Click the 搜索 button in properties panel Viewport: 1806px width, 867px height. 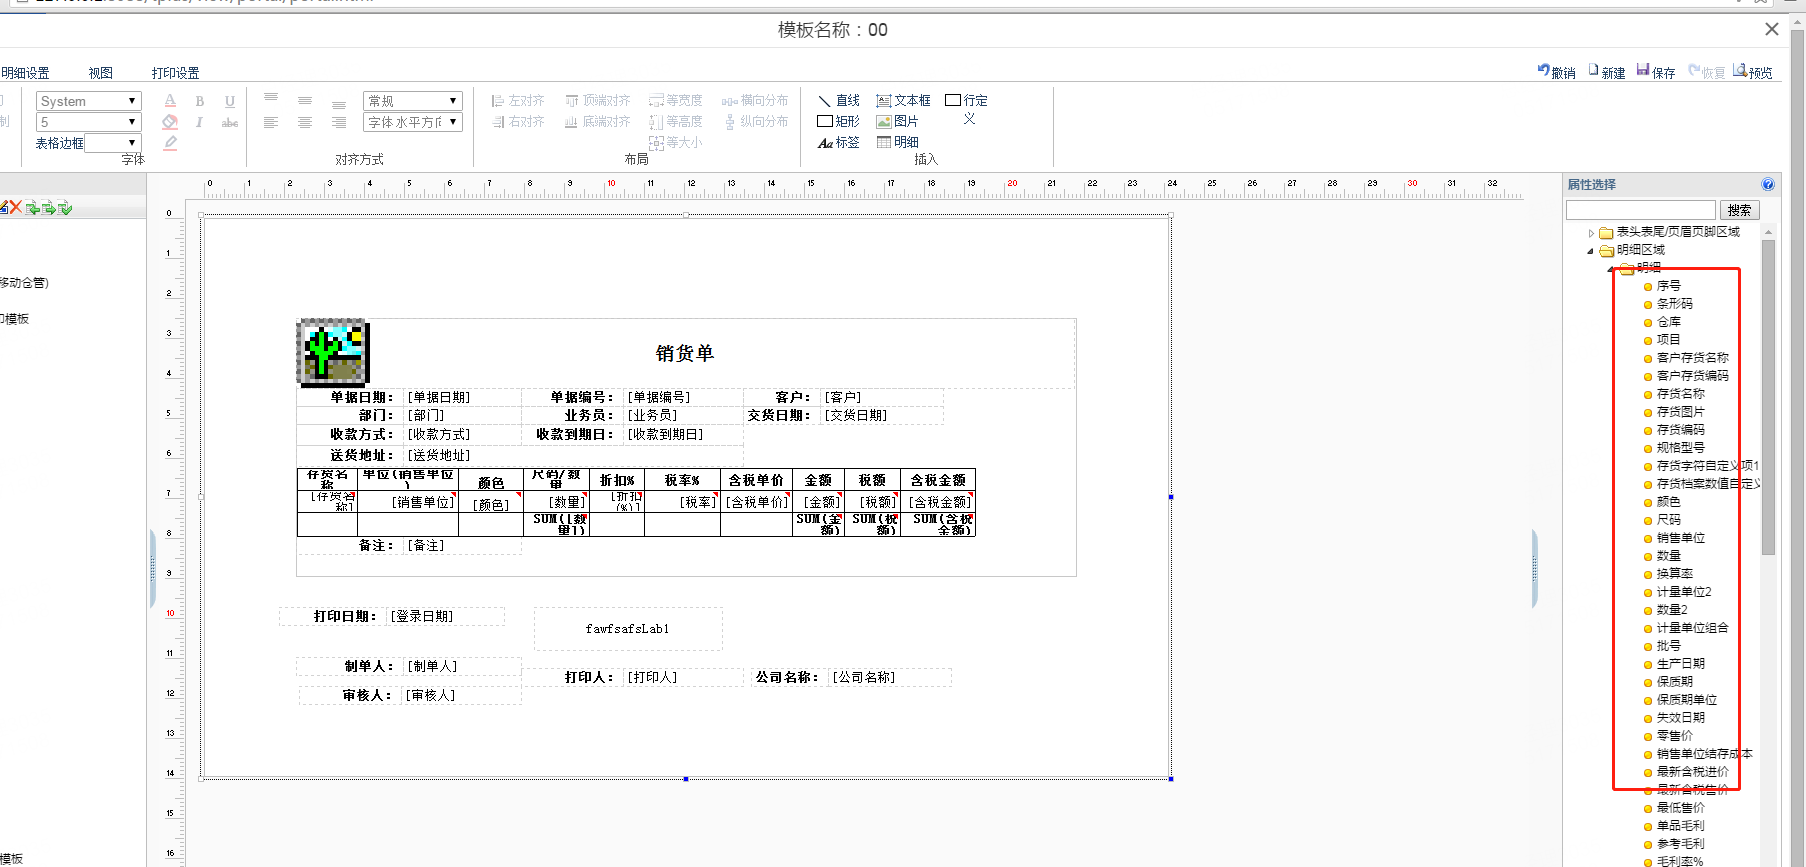1739,210
